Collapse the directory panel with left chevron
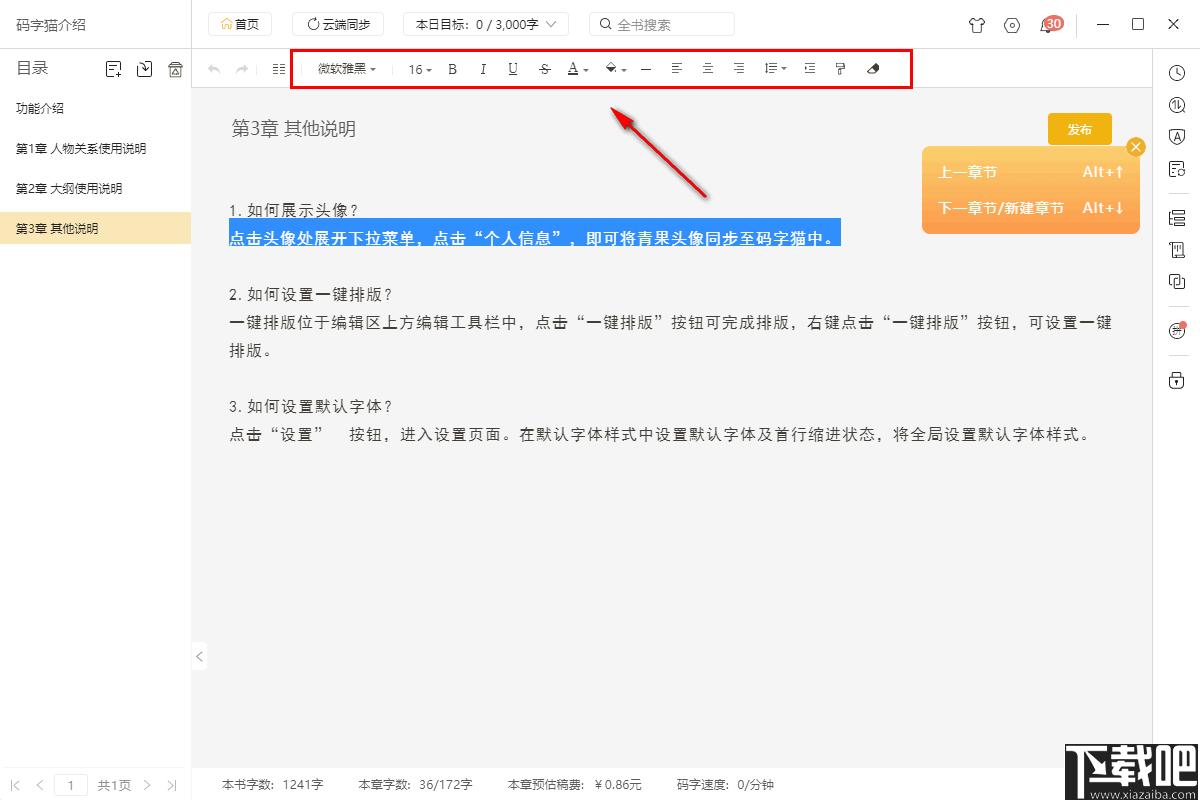 199,656
